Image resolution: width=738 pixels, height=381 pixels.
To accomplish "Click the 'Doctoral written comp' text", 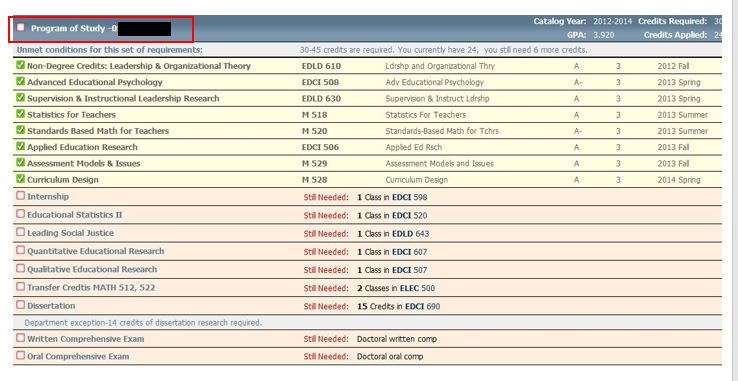I will point(397,339).
